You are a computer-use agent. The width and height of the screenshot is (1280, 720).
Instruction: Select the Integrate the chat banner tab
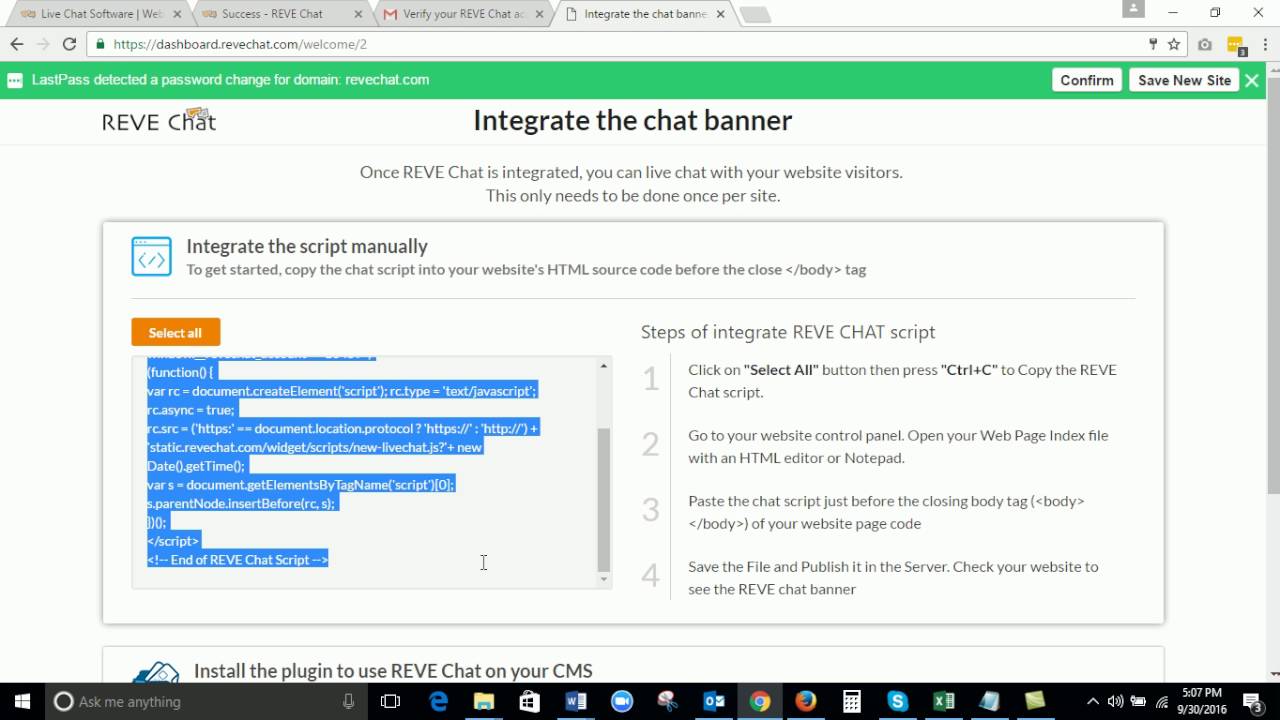[643, 14]
